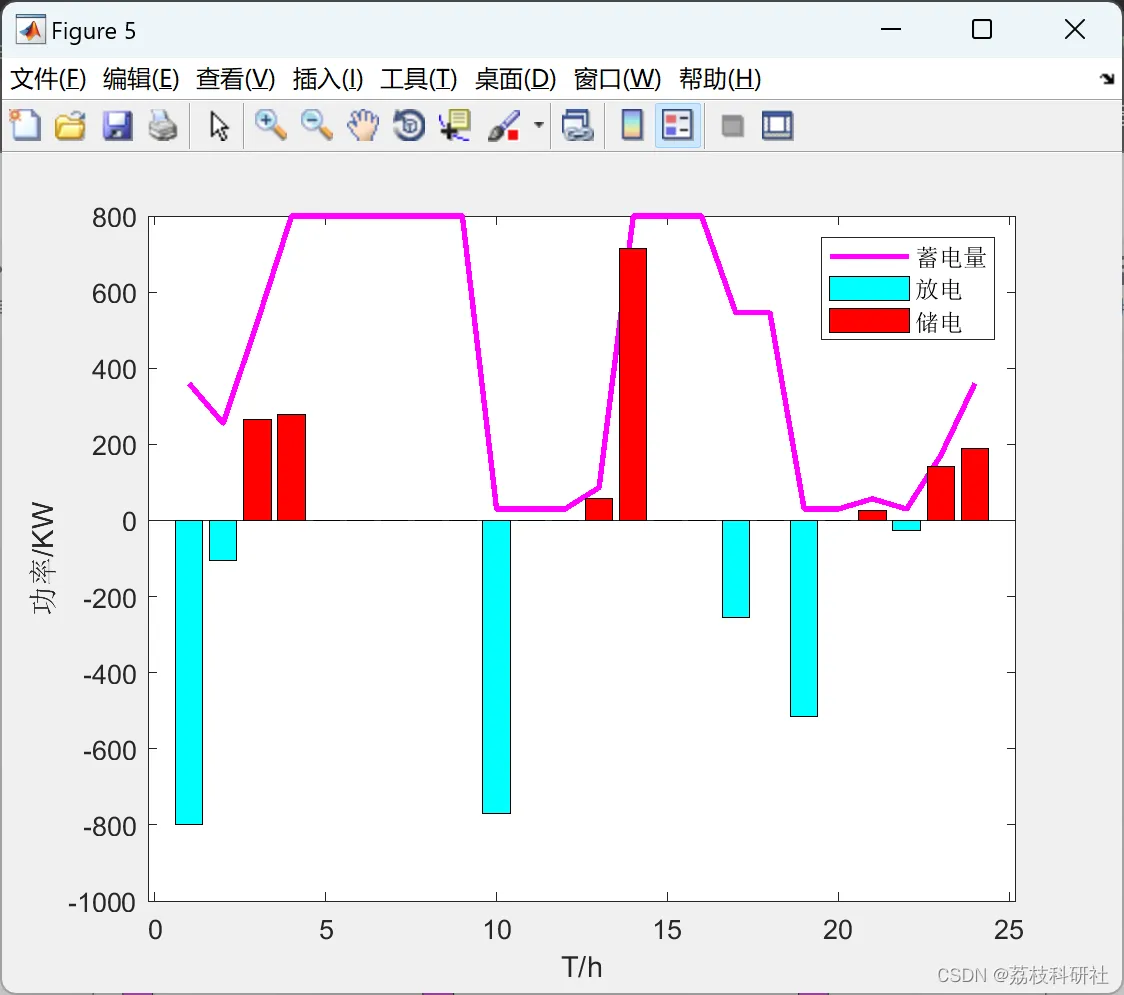Enable the Link Plot feature
Screen dimensions: 1124x995
pyautogui.click(x=578, y=126)
